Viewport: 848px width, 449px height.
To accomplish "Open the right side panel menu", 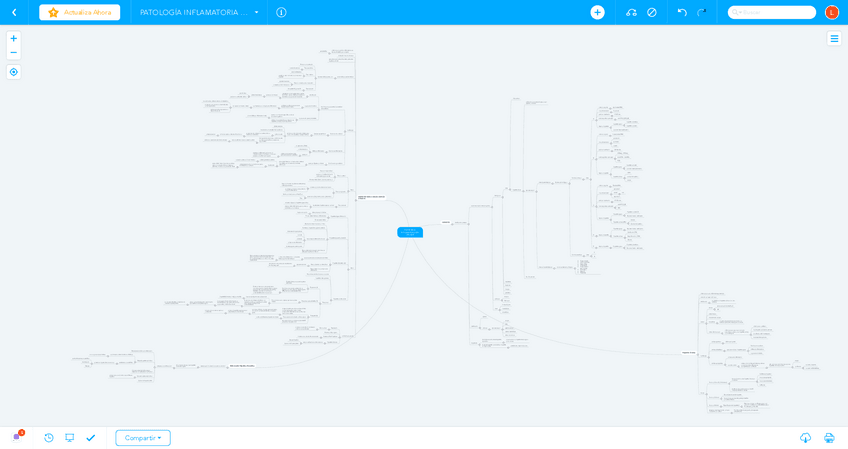I will (834, 38).
